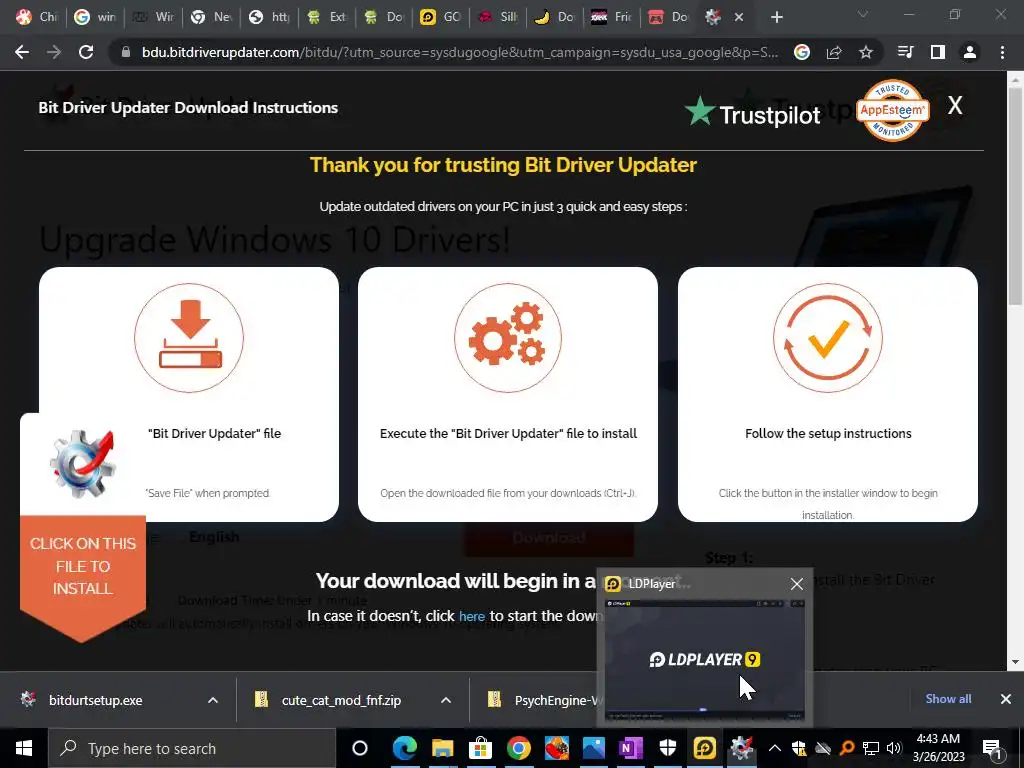Switch to the 'Ext' tab
1024x768 pixels.
tap(327, 17)
